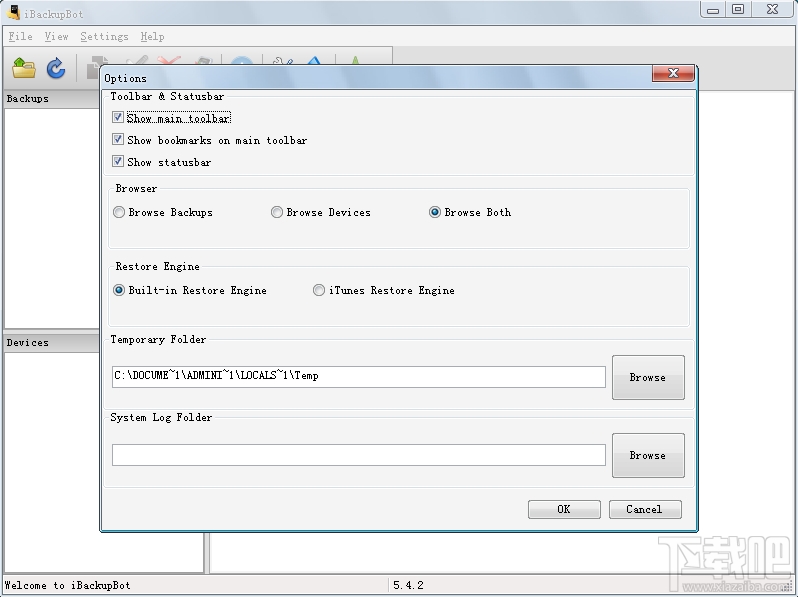Viewport: 798px width, 597px height.
Task: Cancel the Options dialog
Action: click(x=645, y=509)
